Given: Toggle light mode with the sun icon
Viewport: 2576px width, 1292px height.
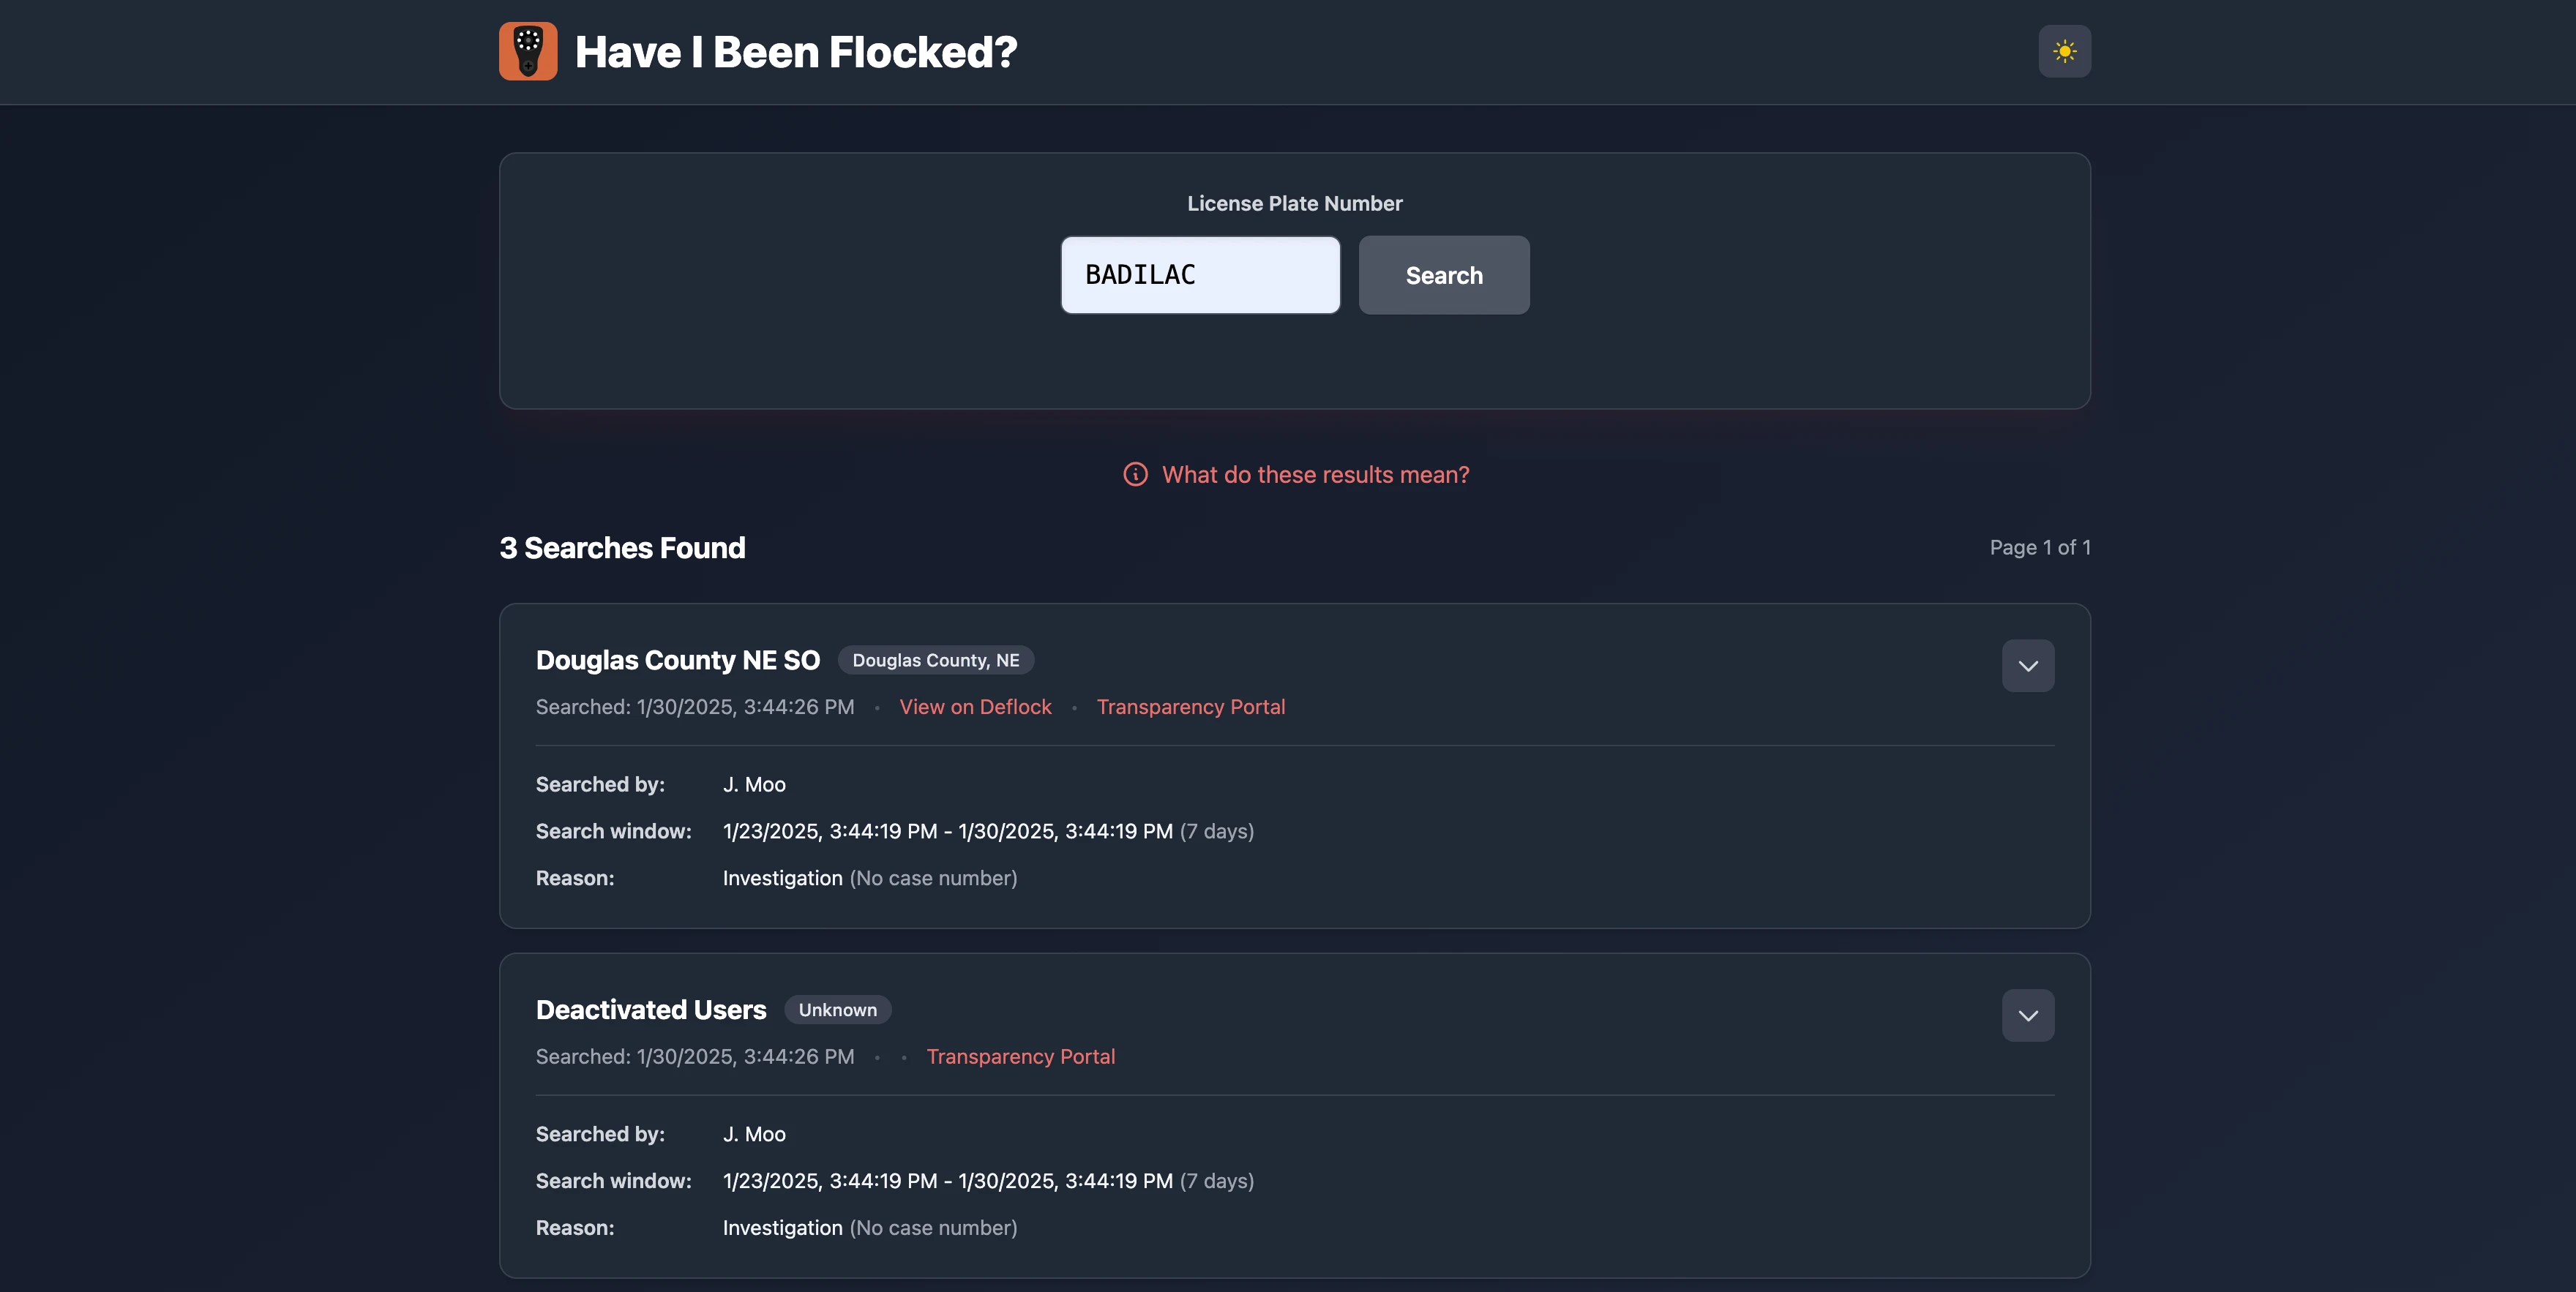Looking at the screenshot, I should (2064, 51).
